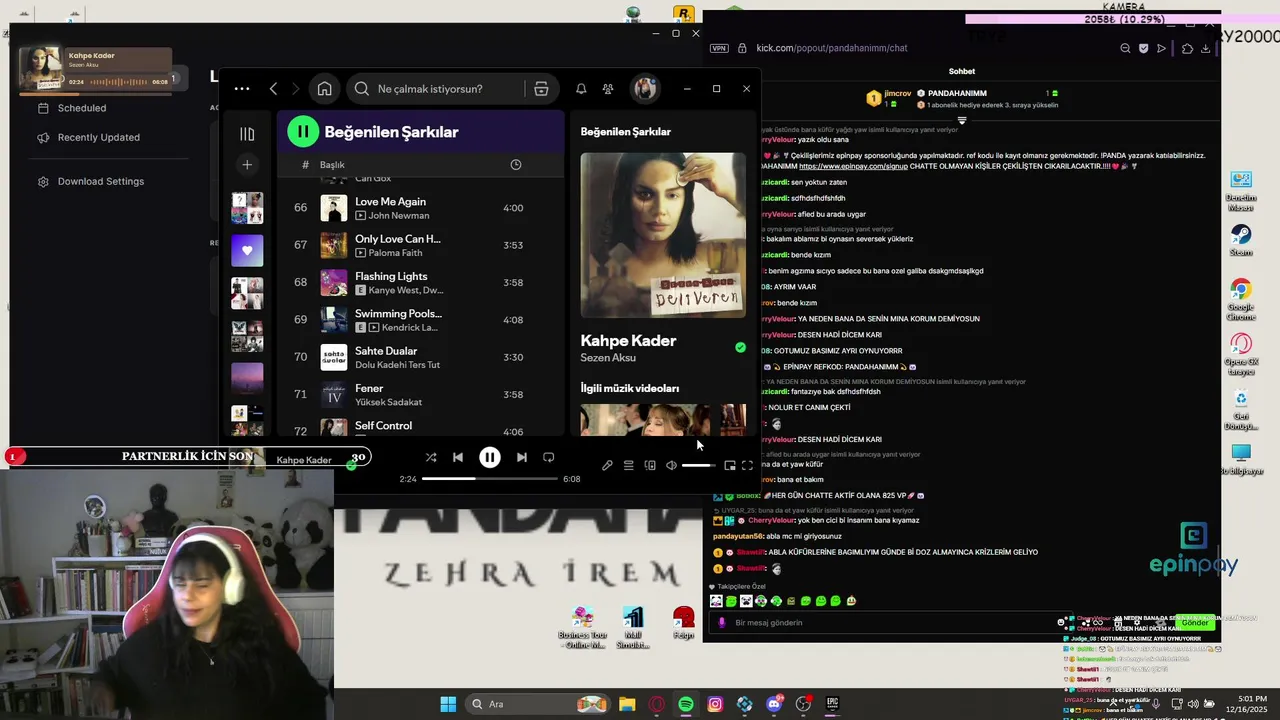Open Scheduled in the left sidebar
This screenshot has width=1280, height=720.
(x=82, y=108)
